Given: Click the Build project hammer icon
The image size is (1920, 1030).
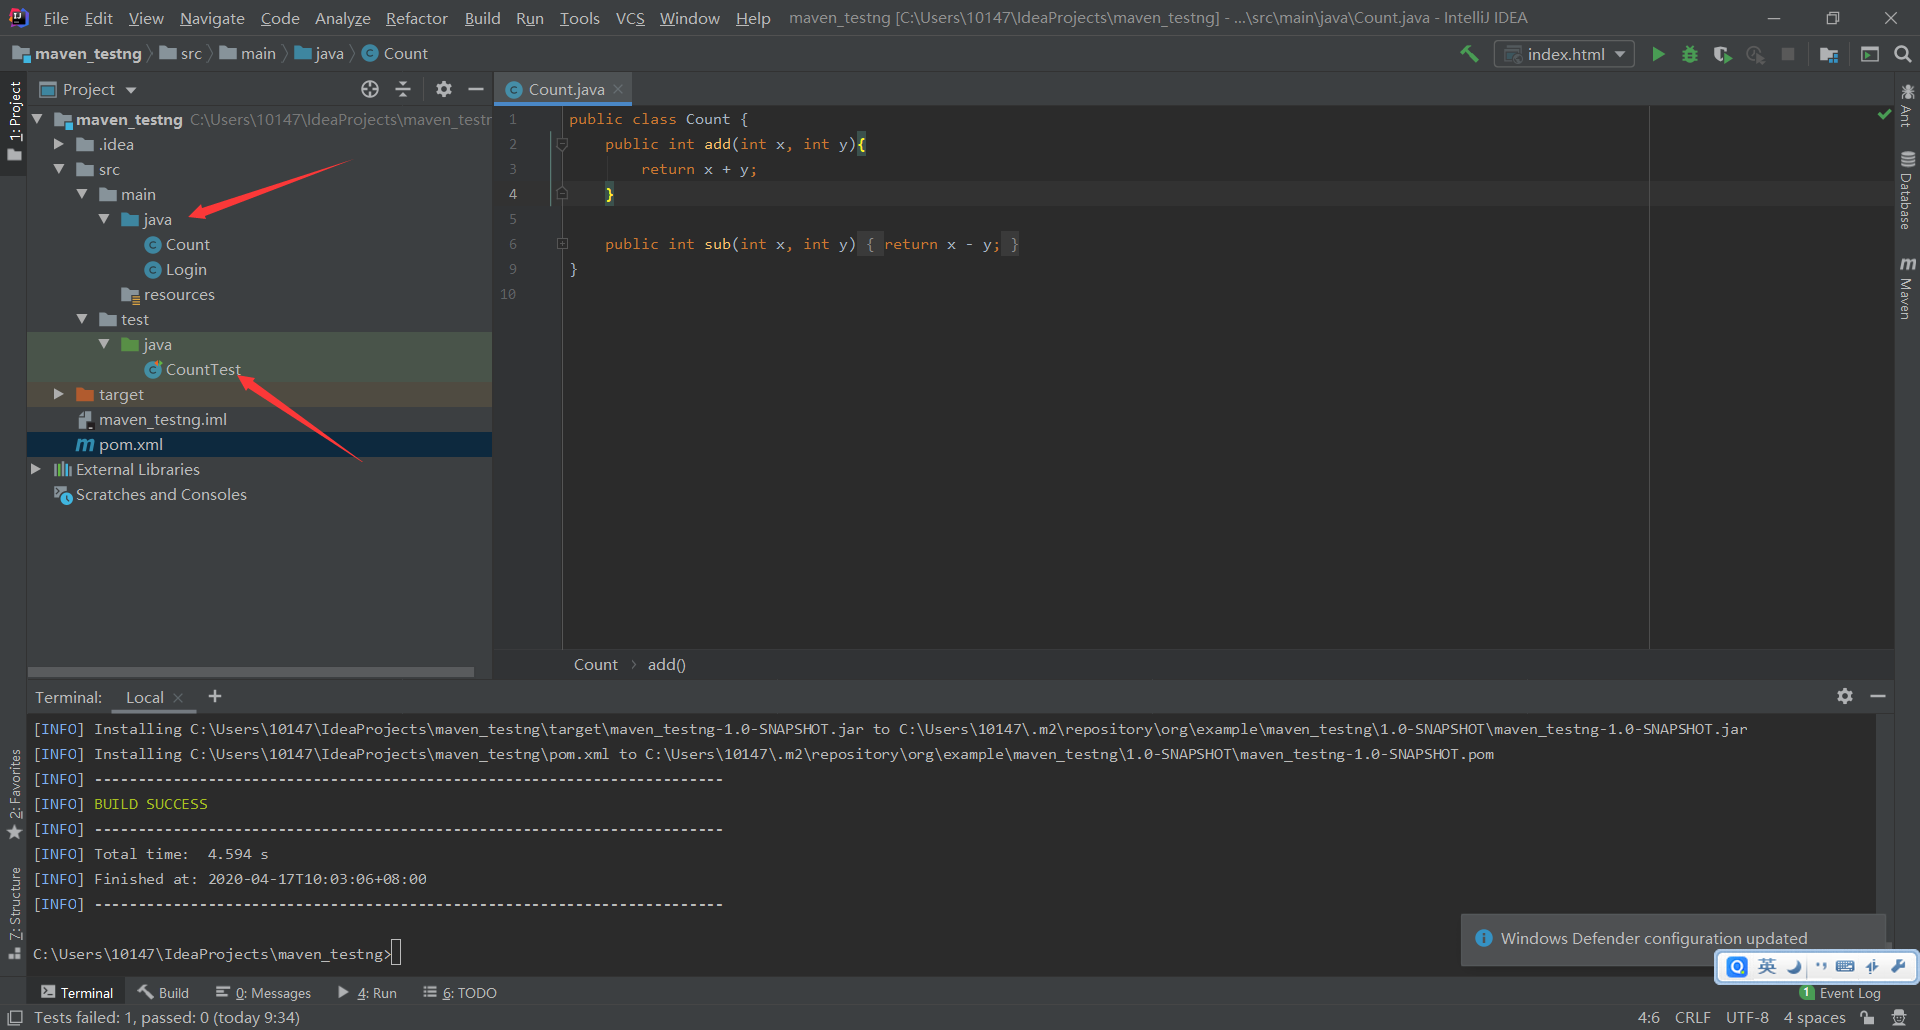Looking at the screenshot, I should [1469, 54].
